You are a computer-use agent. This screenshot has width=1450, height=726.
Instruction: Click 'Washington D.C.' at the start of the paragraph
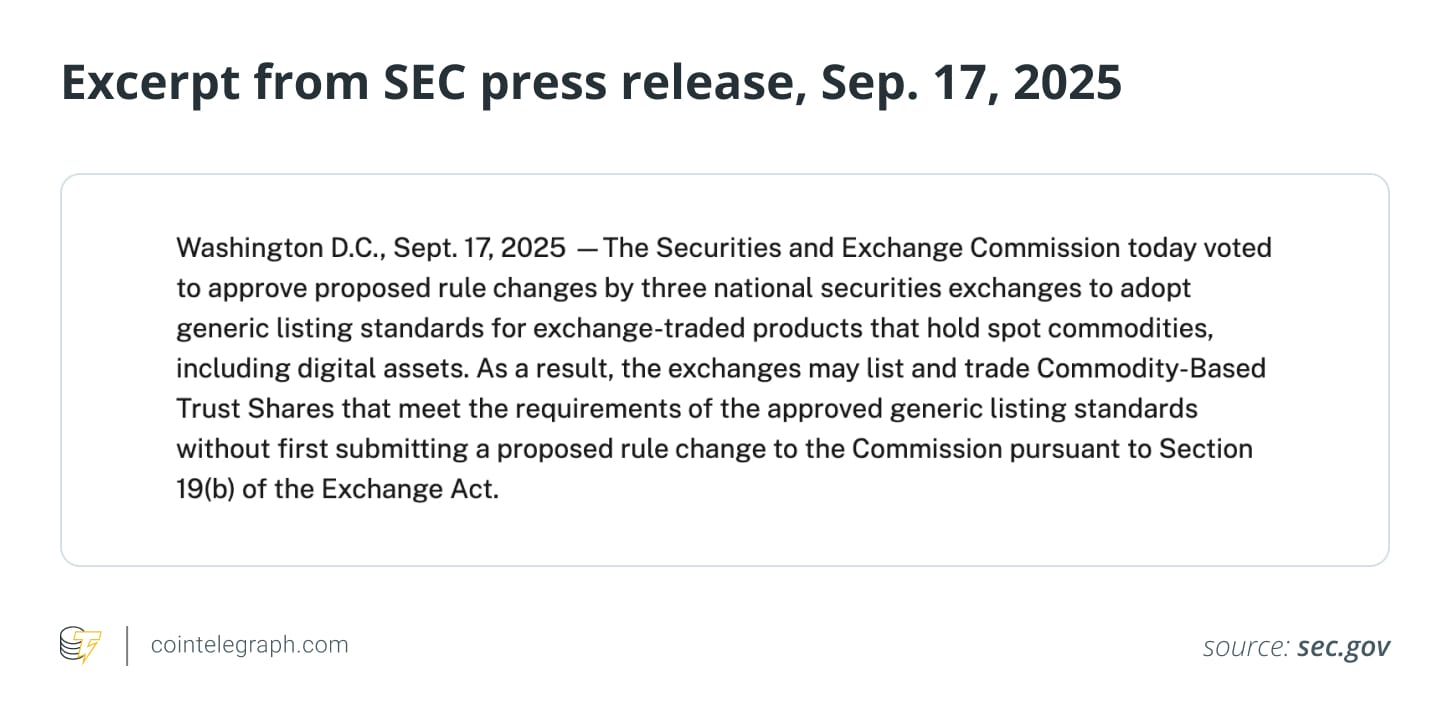(279, 247)
